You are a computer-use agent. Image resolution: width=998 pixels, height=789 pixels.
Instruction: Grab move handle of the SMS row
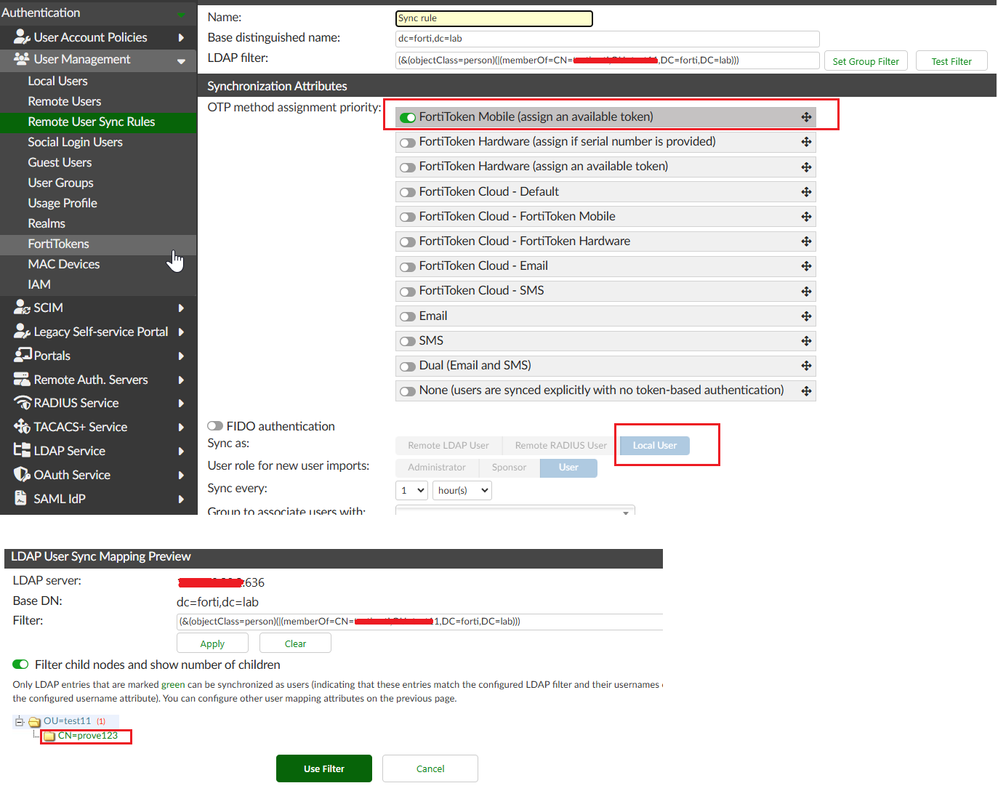(x=806, y=341)
